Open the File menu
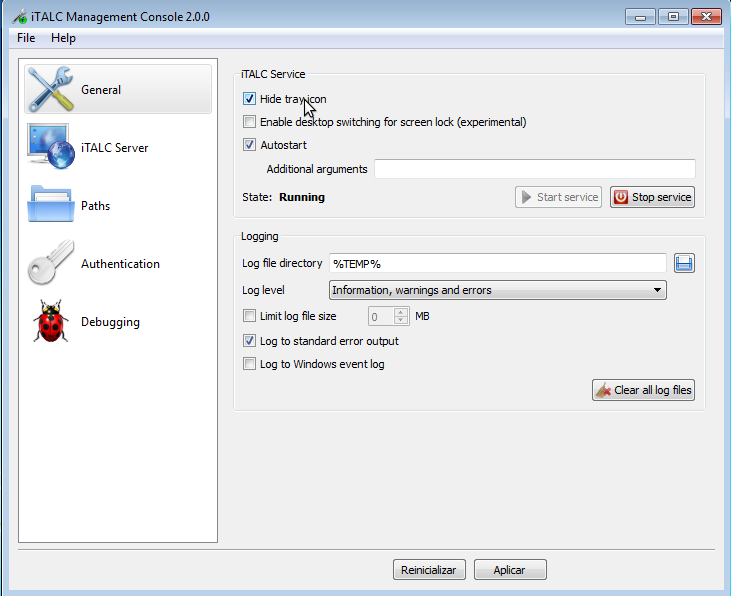 click(26, 38)
